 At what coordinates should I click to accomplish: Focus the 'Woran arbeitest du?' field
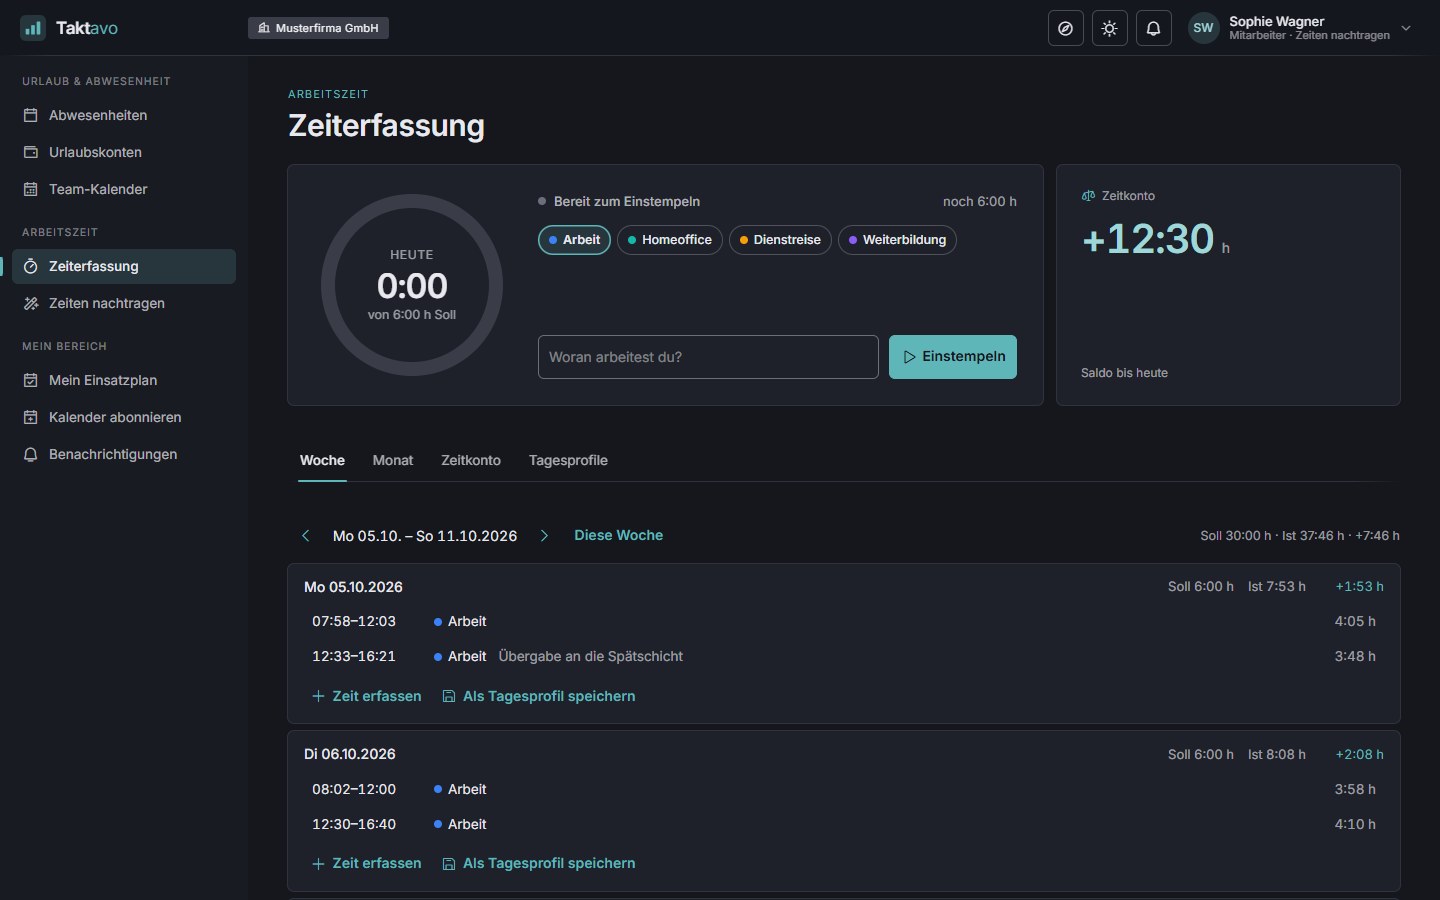pyautogui.click(x=708, y=357)
